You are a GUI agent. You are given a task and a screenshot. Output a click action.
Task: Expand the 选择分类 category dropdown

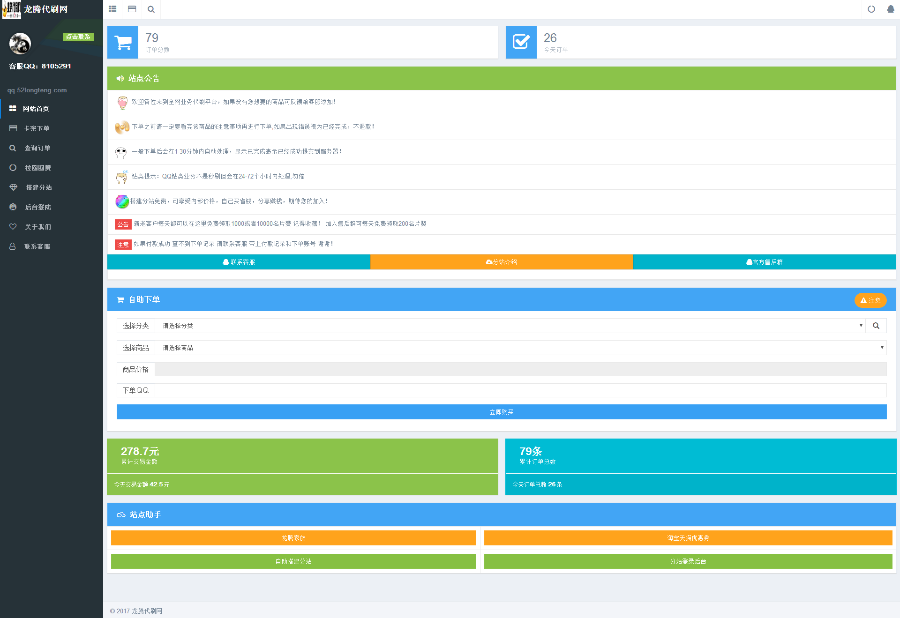(510, 325)
